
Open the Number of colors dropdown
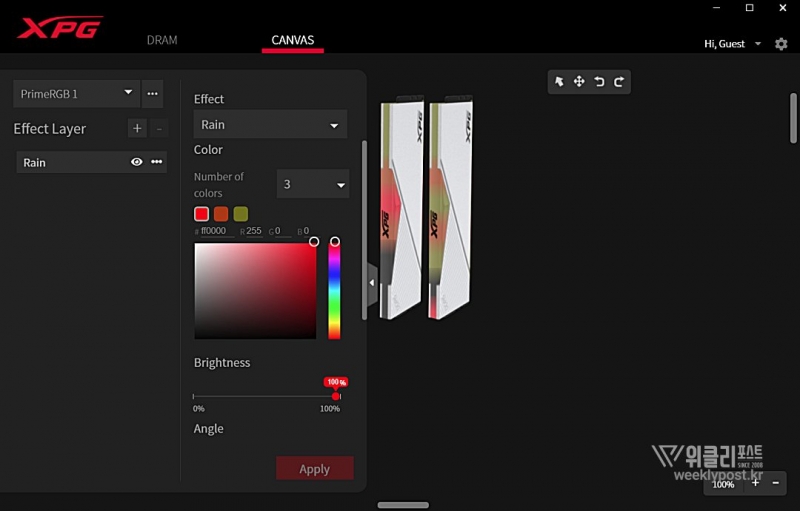point(312,184)
